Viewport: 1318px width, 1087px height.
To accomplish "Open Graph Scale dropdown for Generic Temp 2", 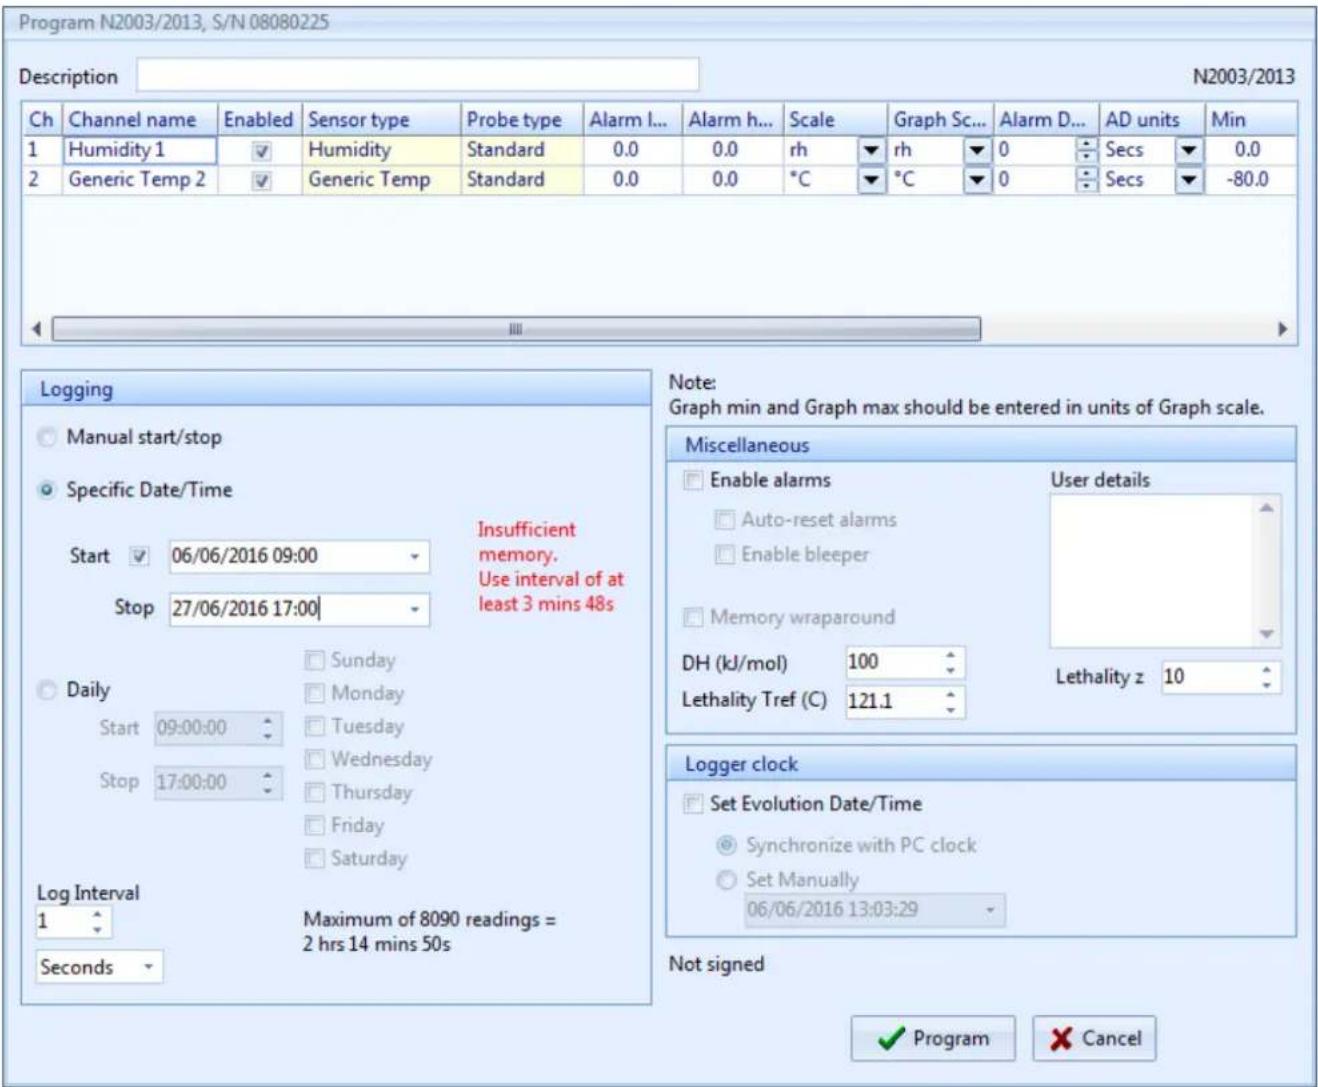I will [977, 181].
